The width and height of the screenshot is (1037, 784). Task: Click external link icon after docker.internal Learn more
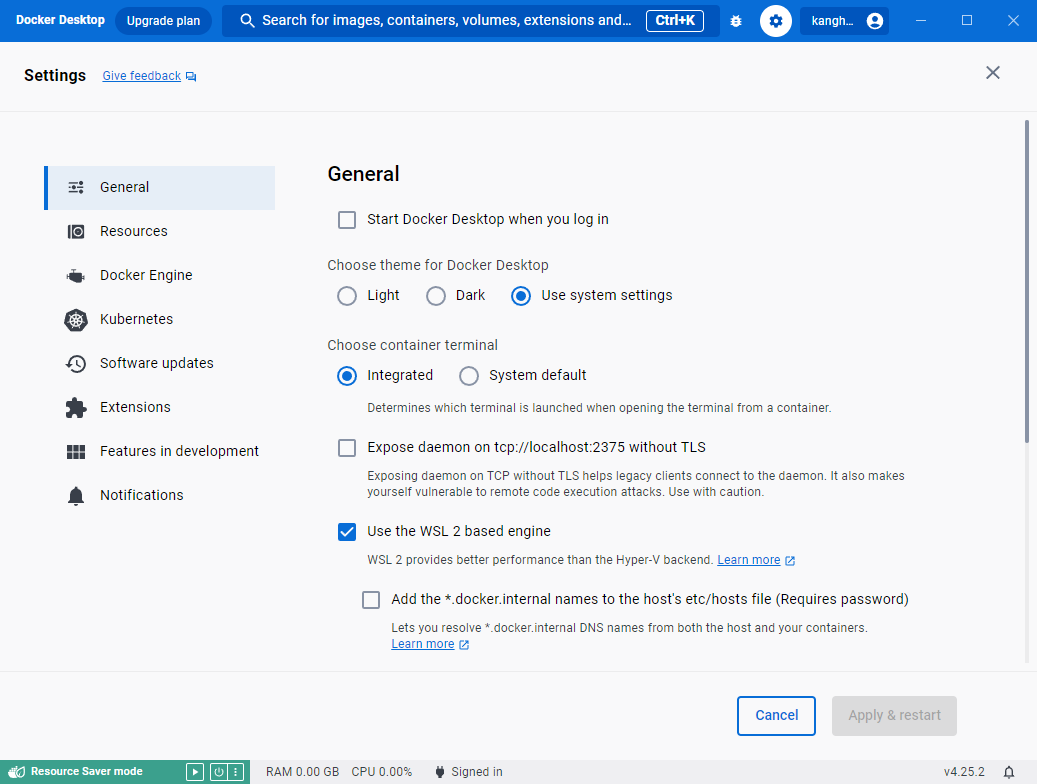(464, 644)
